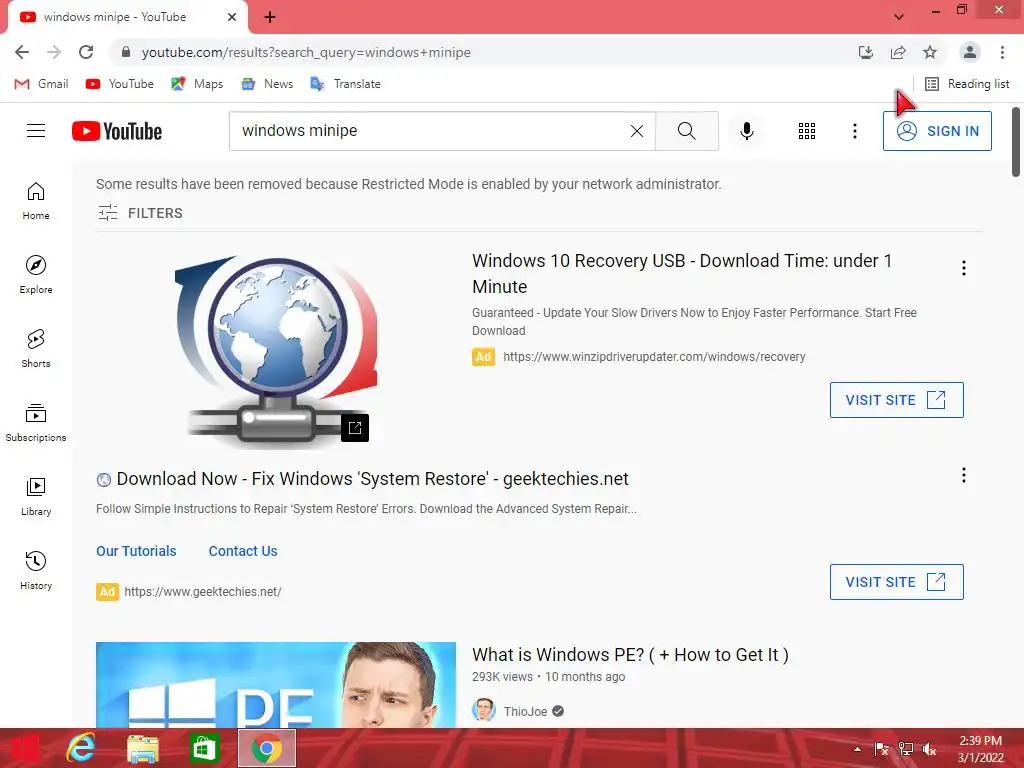
Task: Open the YouTube hamburger guide menu
Action: tap(36, 131)
